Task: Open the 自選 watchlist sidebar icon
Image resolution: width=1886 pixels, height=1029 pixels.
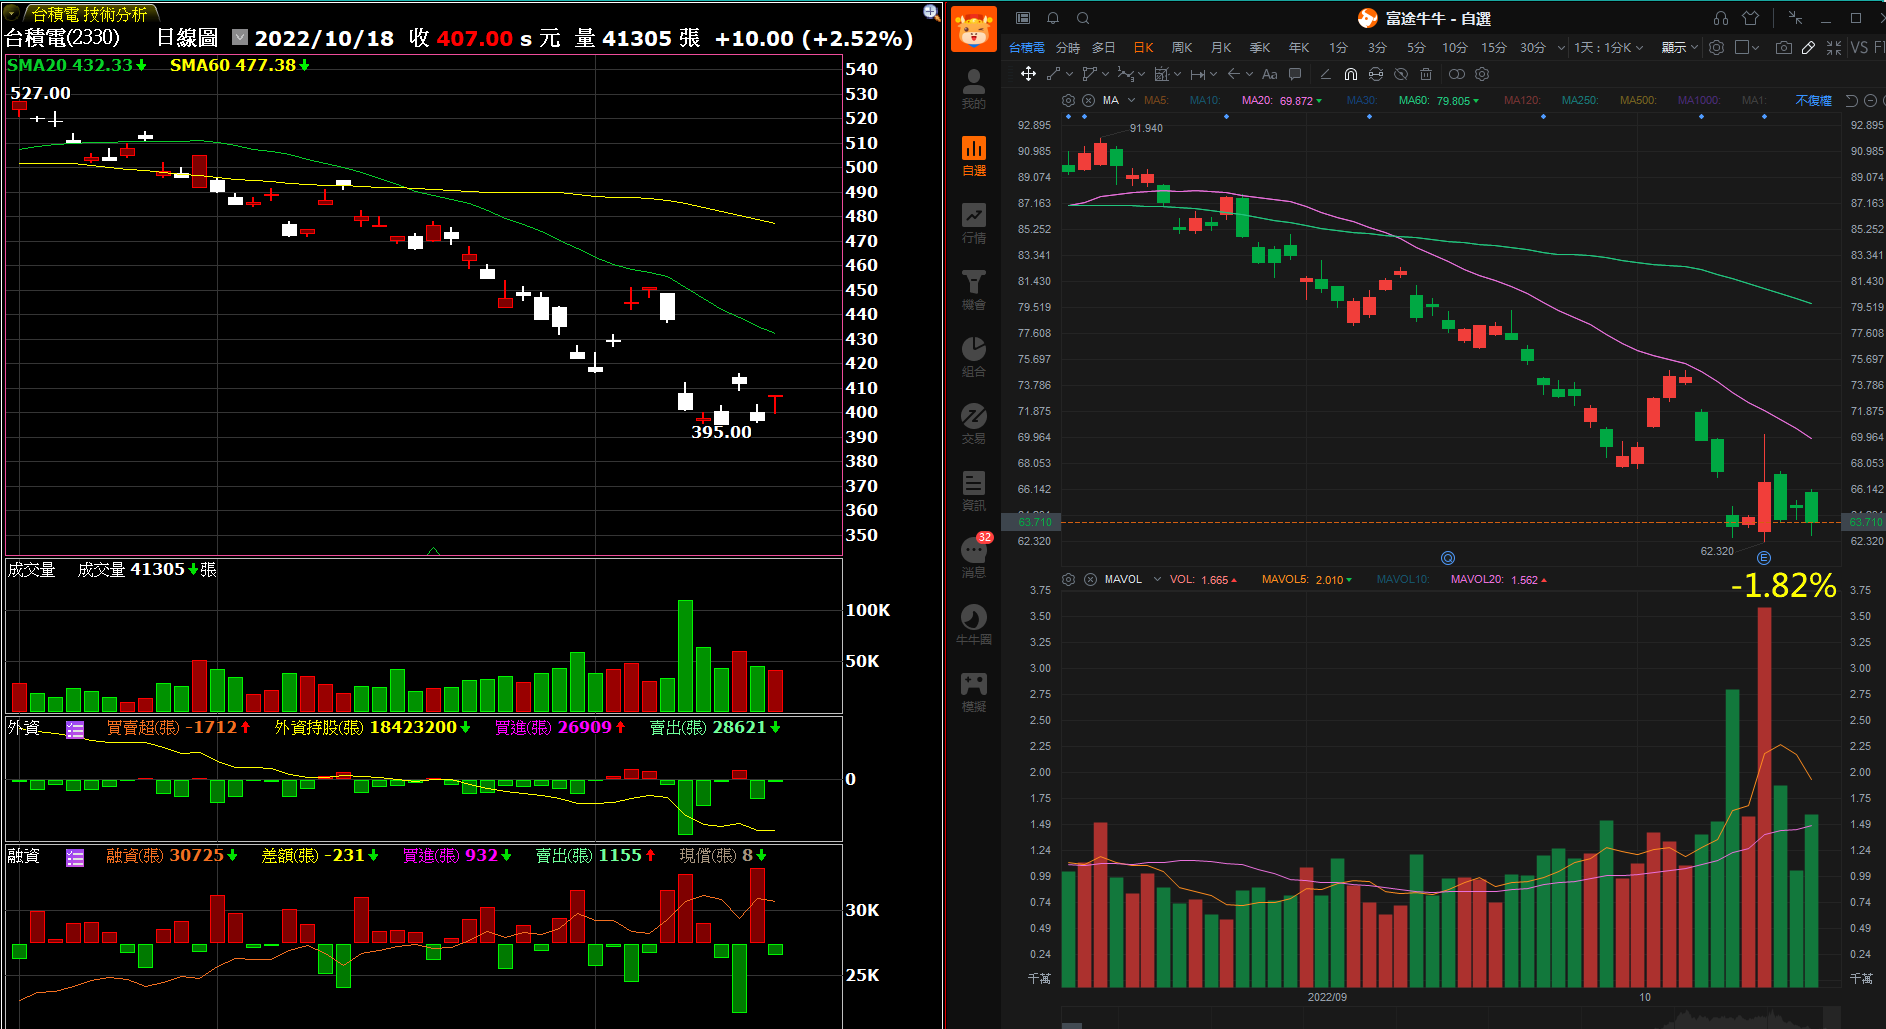Action: [x=973, y=156]
